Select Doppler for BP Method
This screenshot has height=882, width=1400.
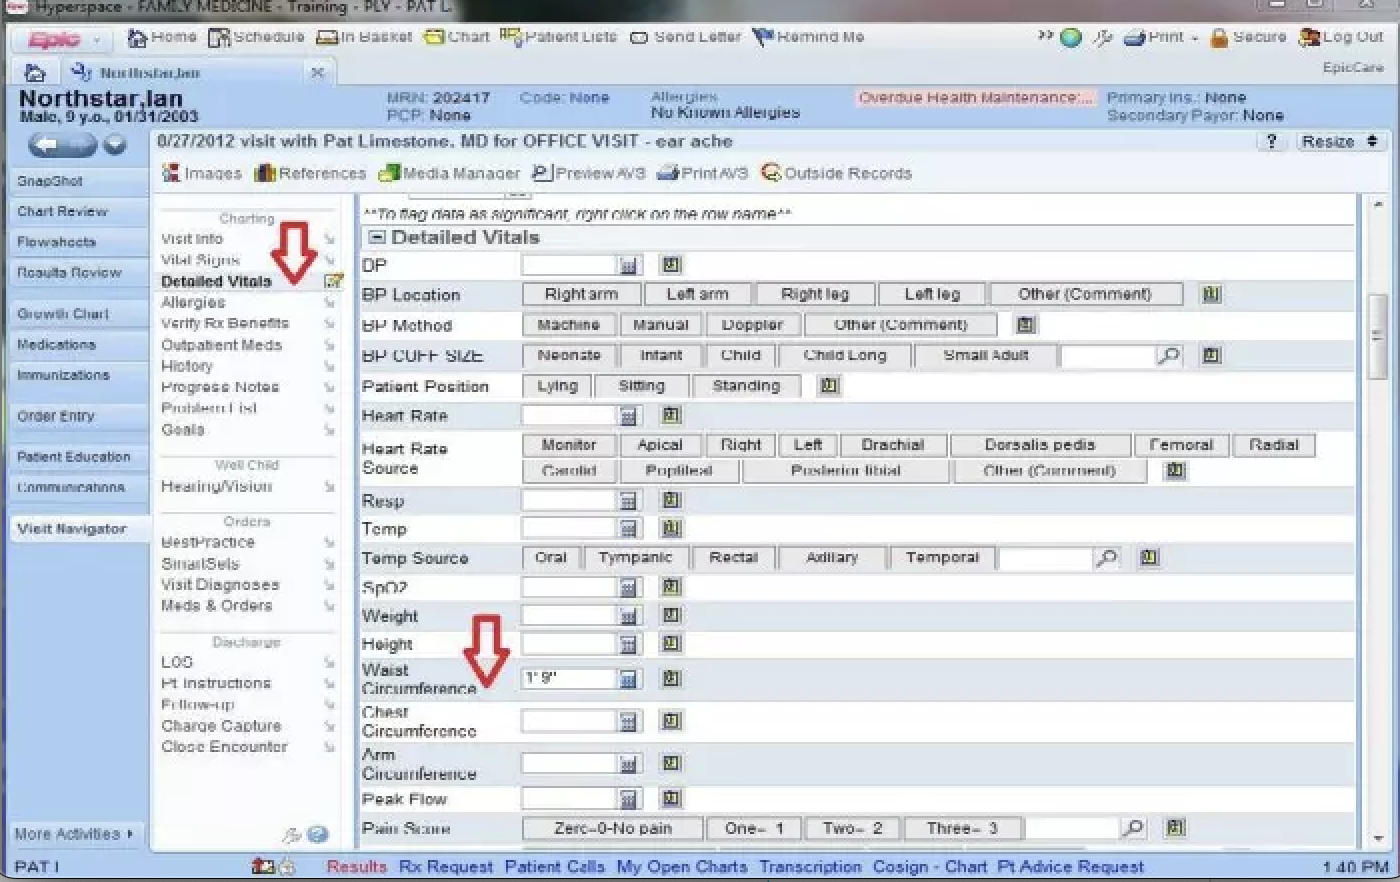click(x=753, y=325)
